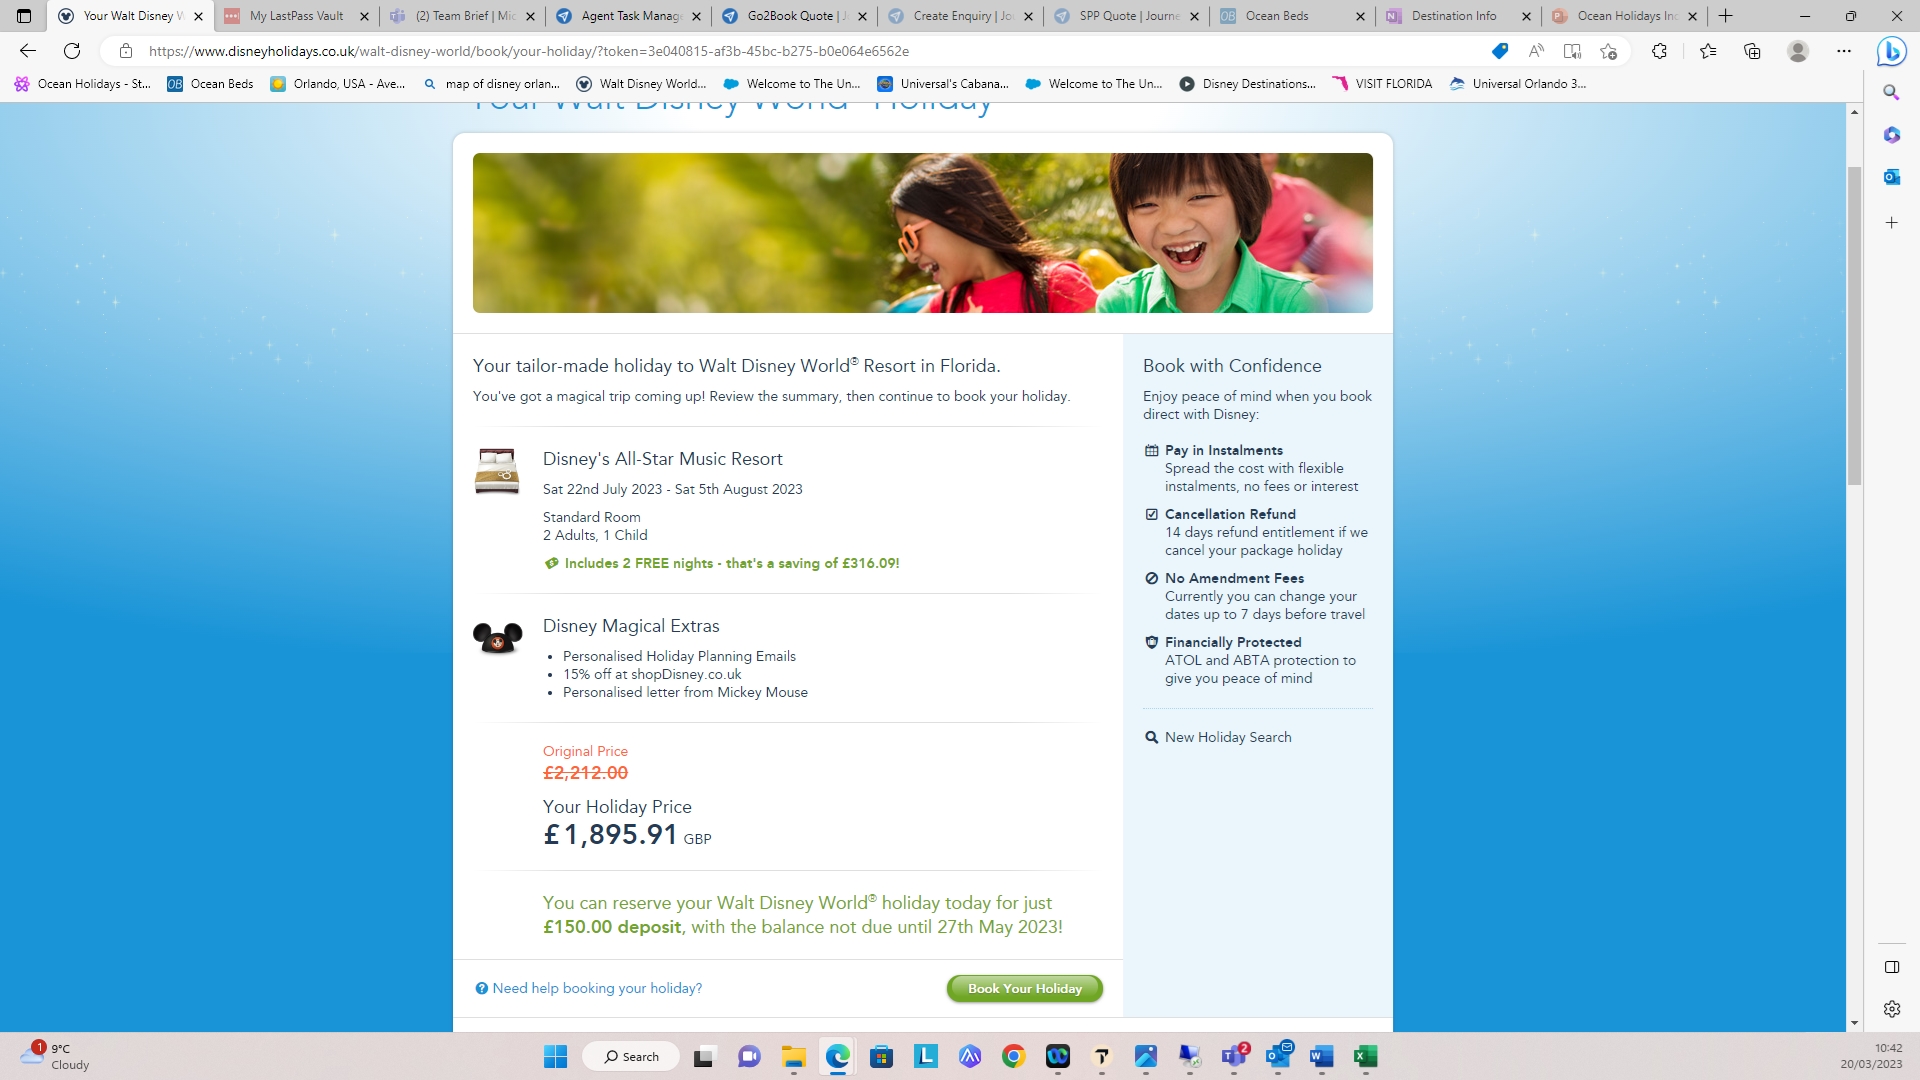Toggle the sidebar panel layout icon
The image size is (1920, 1080).
point(1891,967)
